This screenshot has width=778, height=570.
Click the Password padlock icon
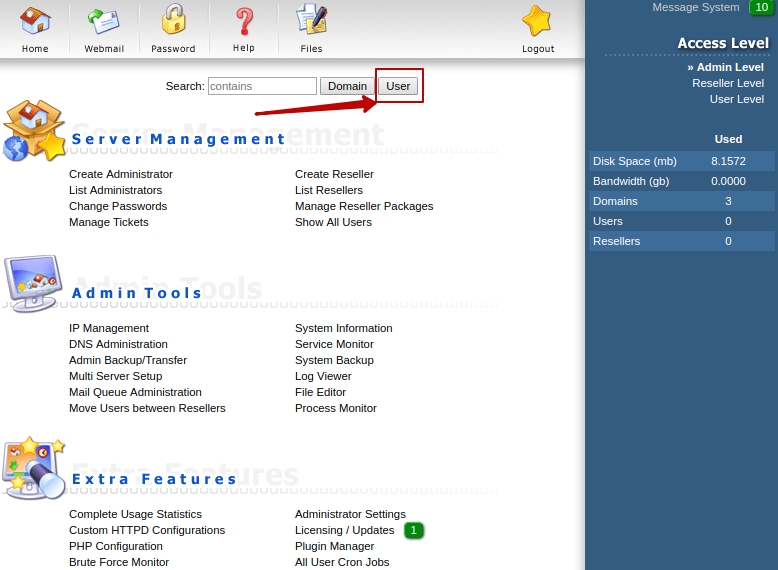[173, 22]
